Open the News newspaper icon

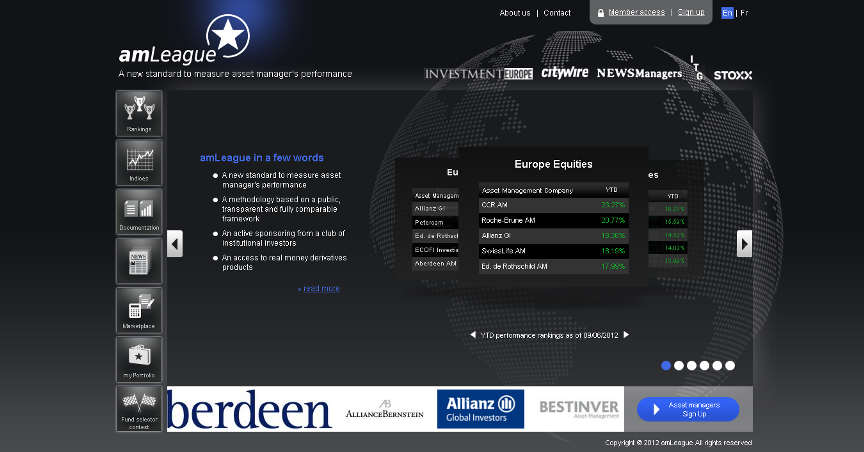pos(139,261)
